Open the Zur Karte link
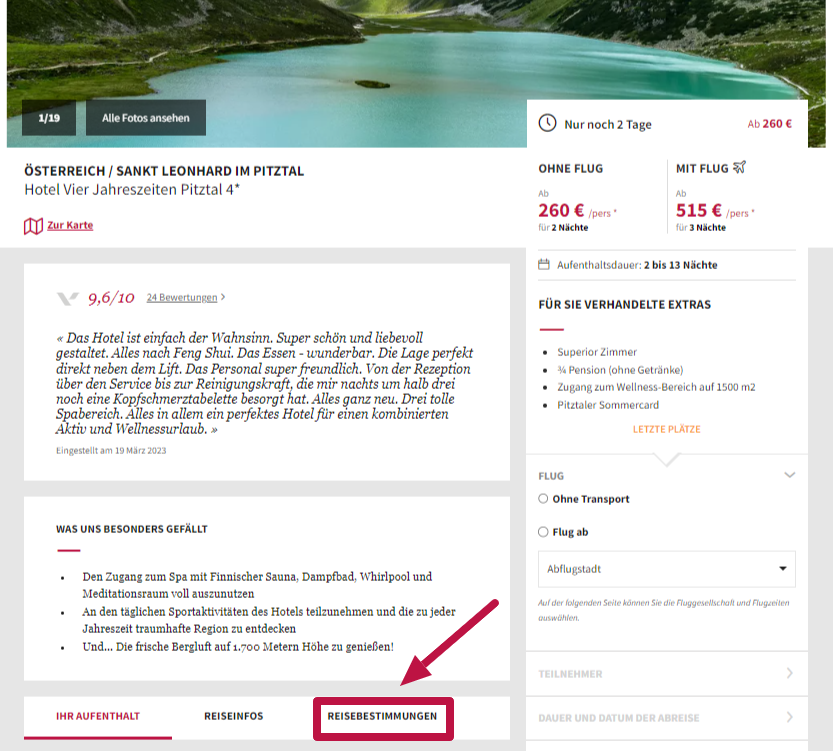Viewport: 833px width, 751px height. pos(70,226)
